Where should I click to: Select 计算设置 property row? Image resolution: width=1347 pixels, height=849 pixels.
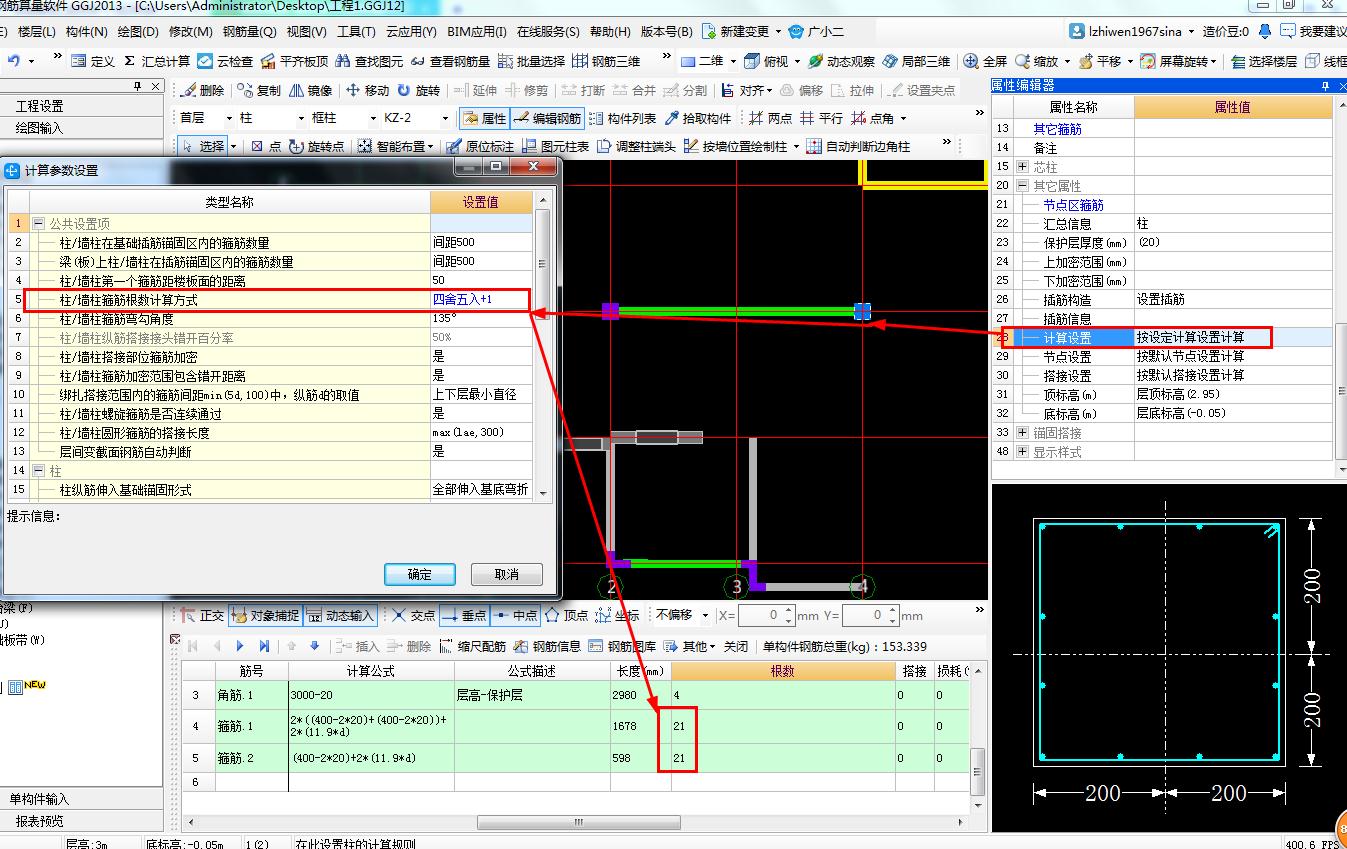1162,338
